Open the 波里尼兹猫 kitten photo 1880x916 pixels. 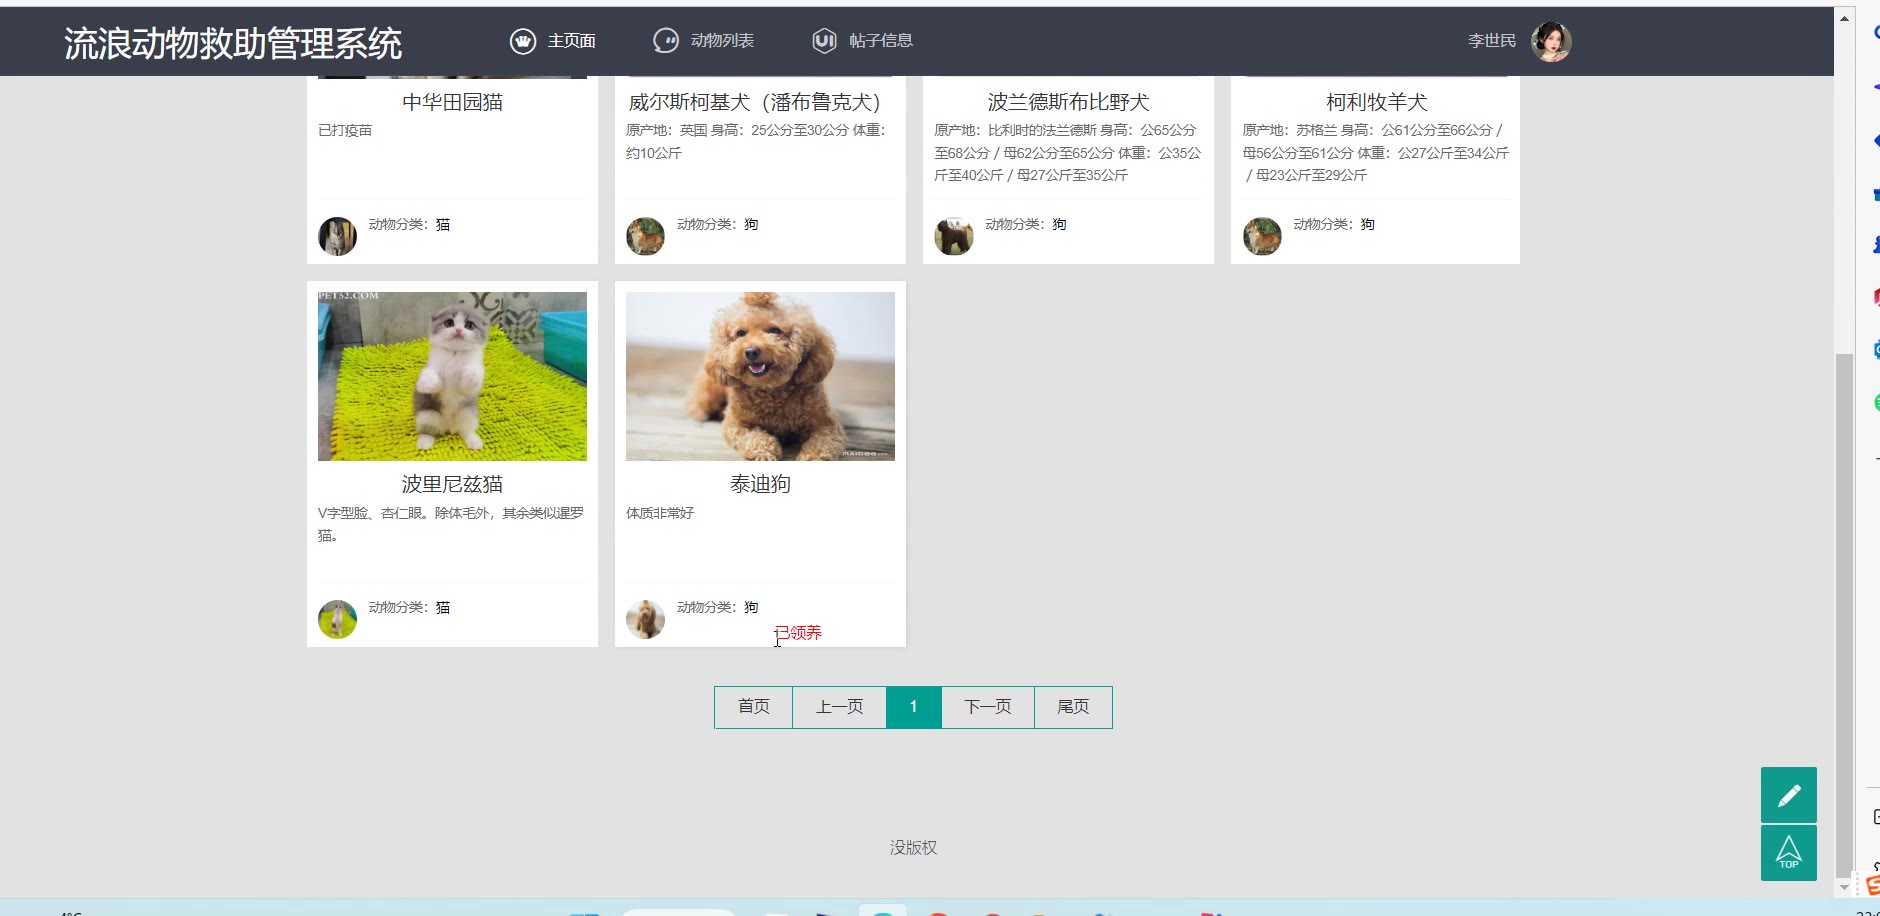pos(452,376)
